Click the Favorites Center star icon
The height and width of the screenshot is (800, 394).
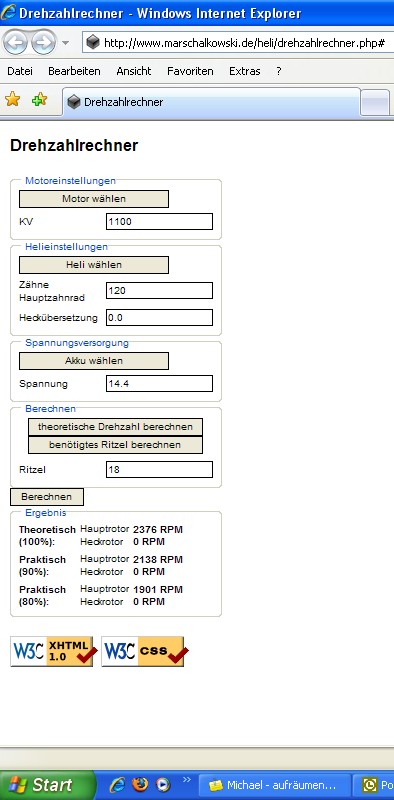(x=13, y=99)
